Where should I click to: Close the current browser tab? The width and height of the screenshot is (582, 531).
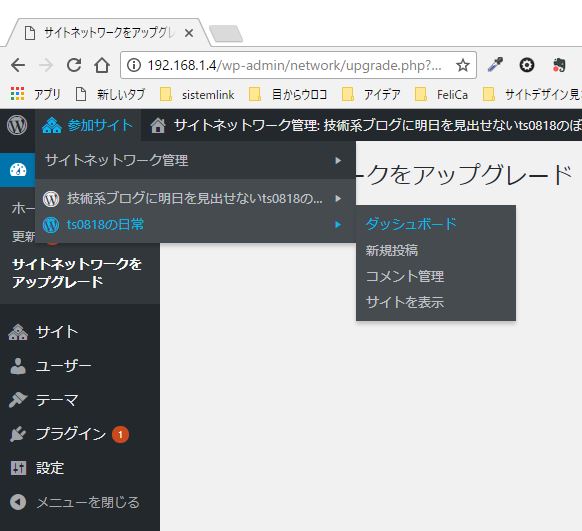tap(189, 33)
